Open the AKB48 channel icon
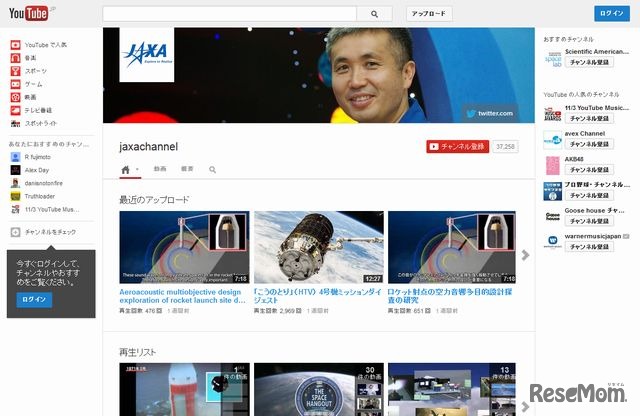 pos(553,166)
